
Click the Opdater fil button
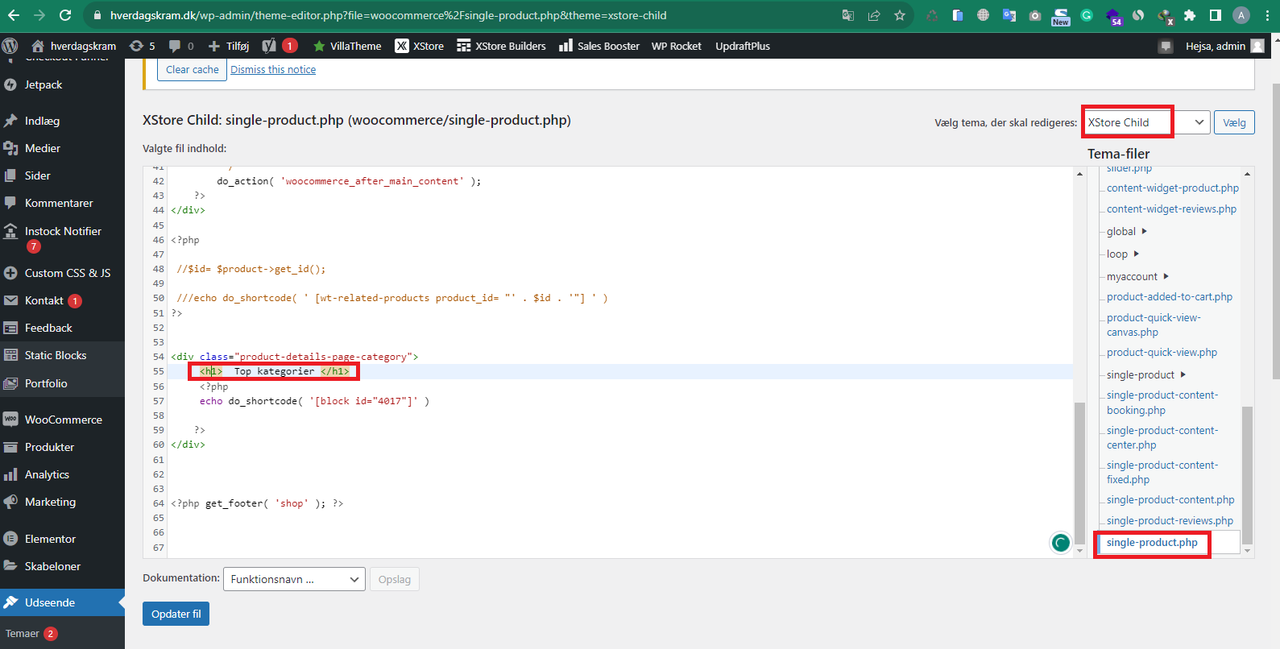(x=176, y=614)
